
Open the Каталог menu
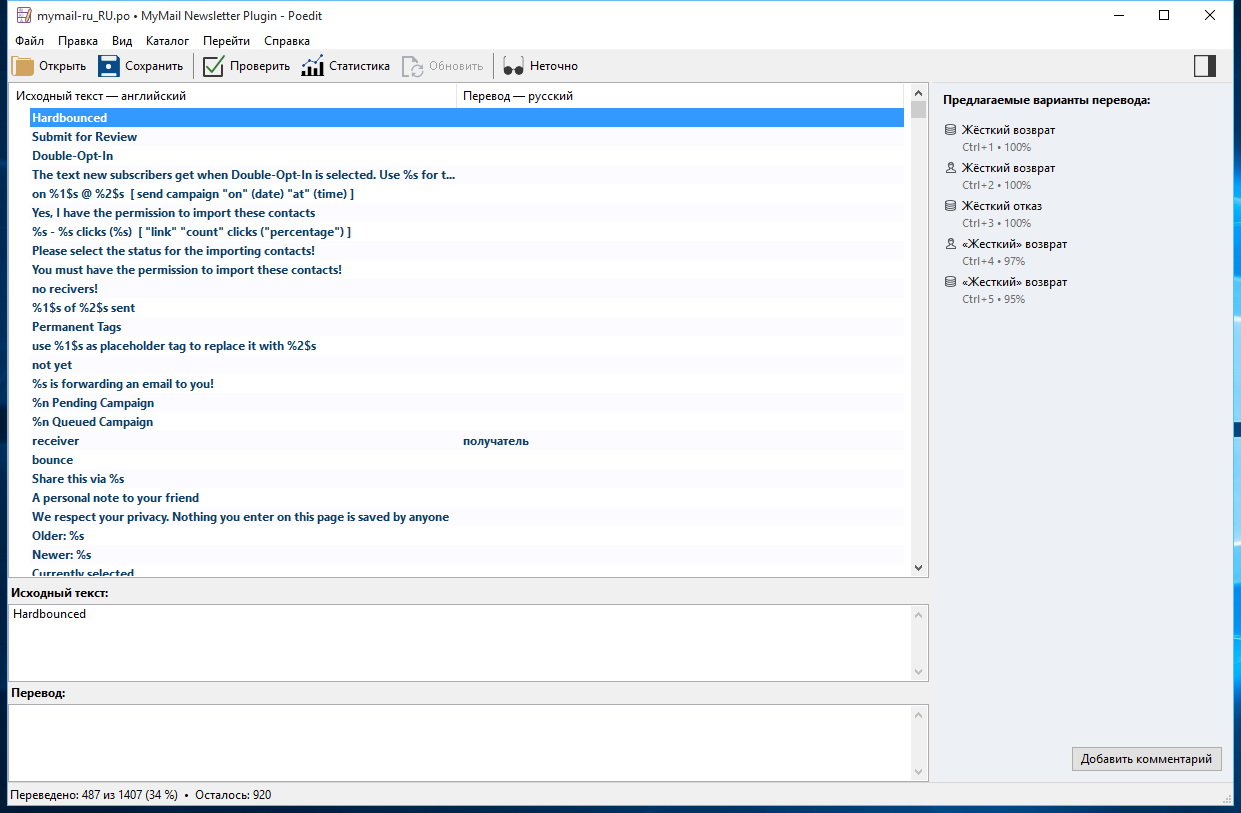[167, 41]
